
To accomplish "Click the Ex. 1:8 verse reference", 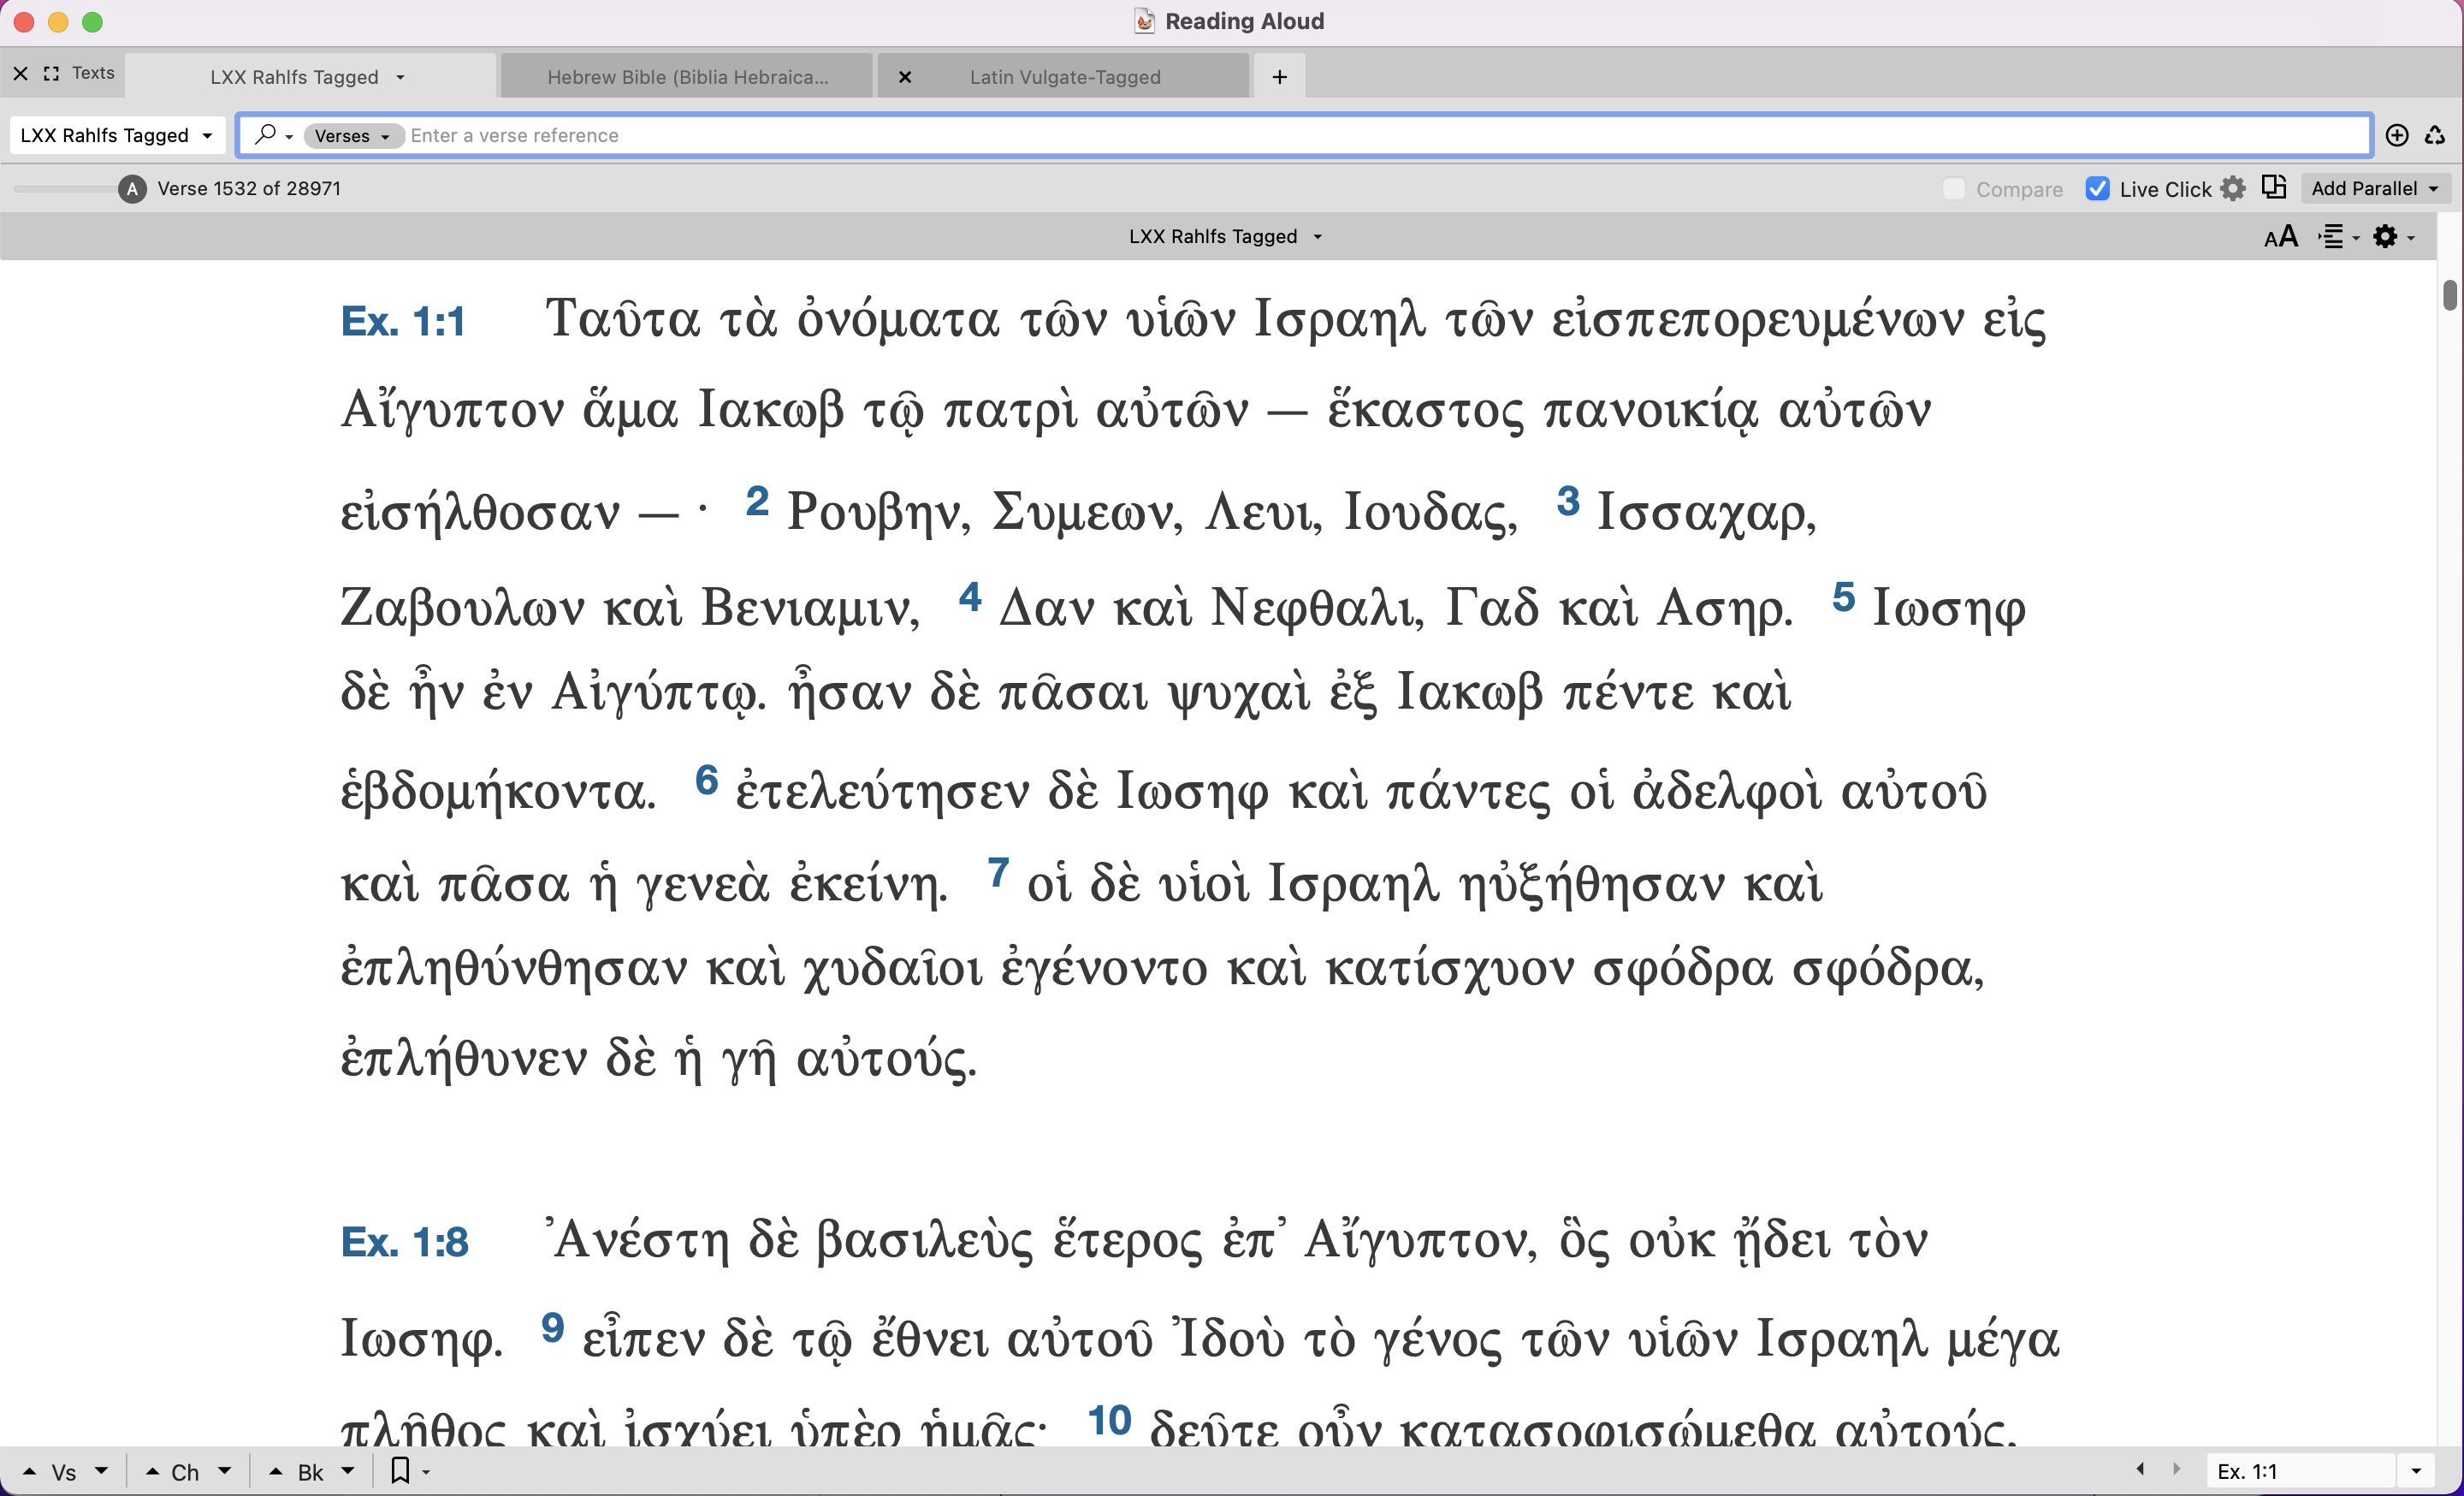I will click(404, 1242).
